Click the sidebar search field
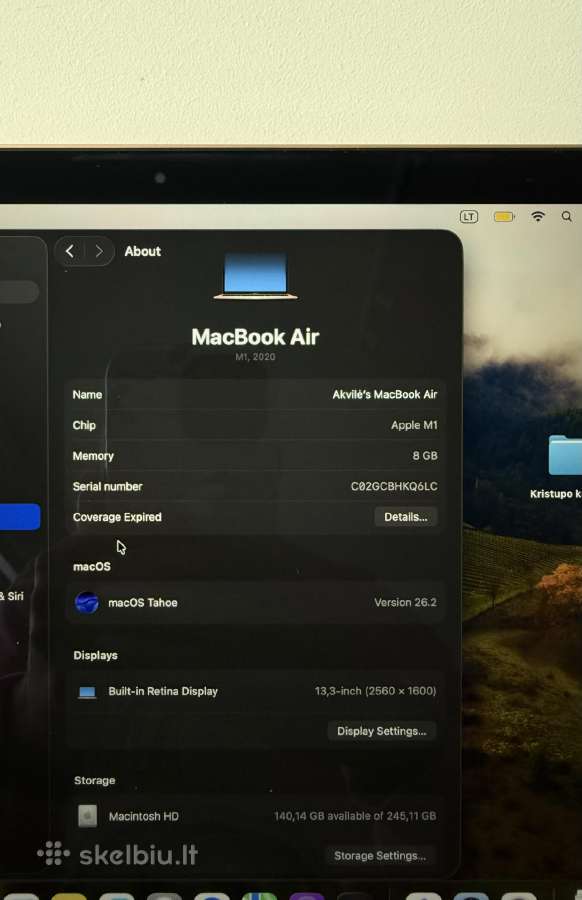Image resolution: width=582 pixels, height=900 pixels. (x=20, y=292)
